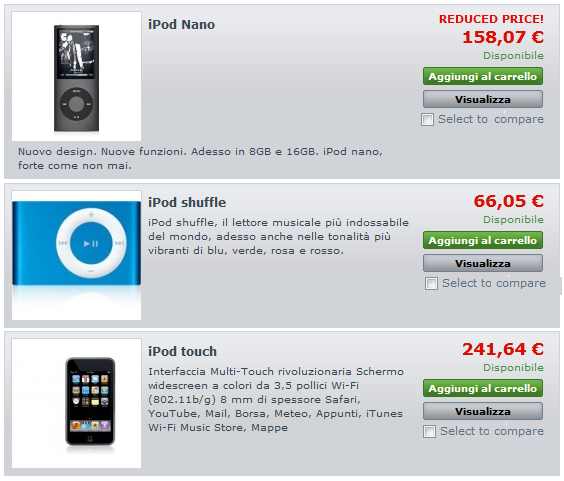Check Select to compare for iPod shuffle

pyautogui.click(x=431, y=283)
